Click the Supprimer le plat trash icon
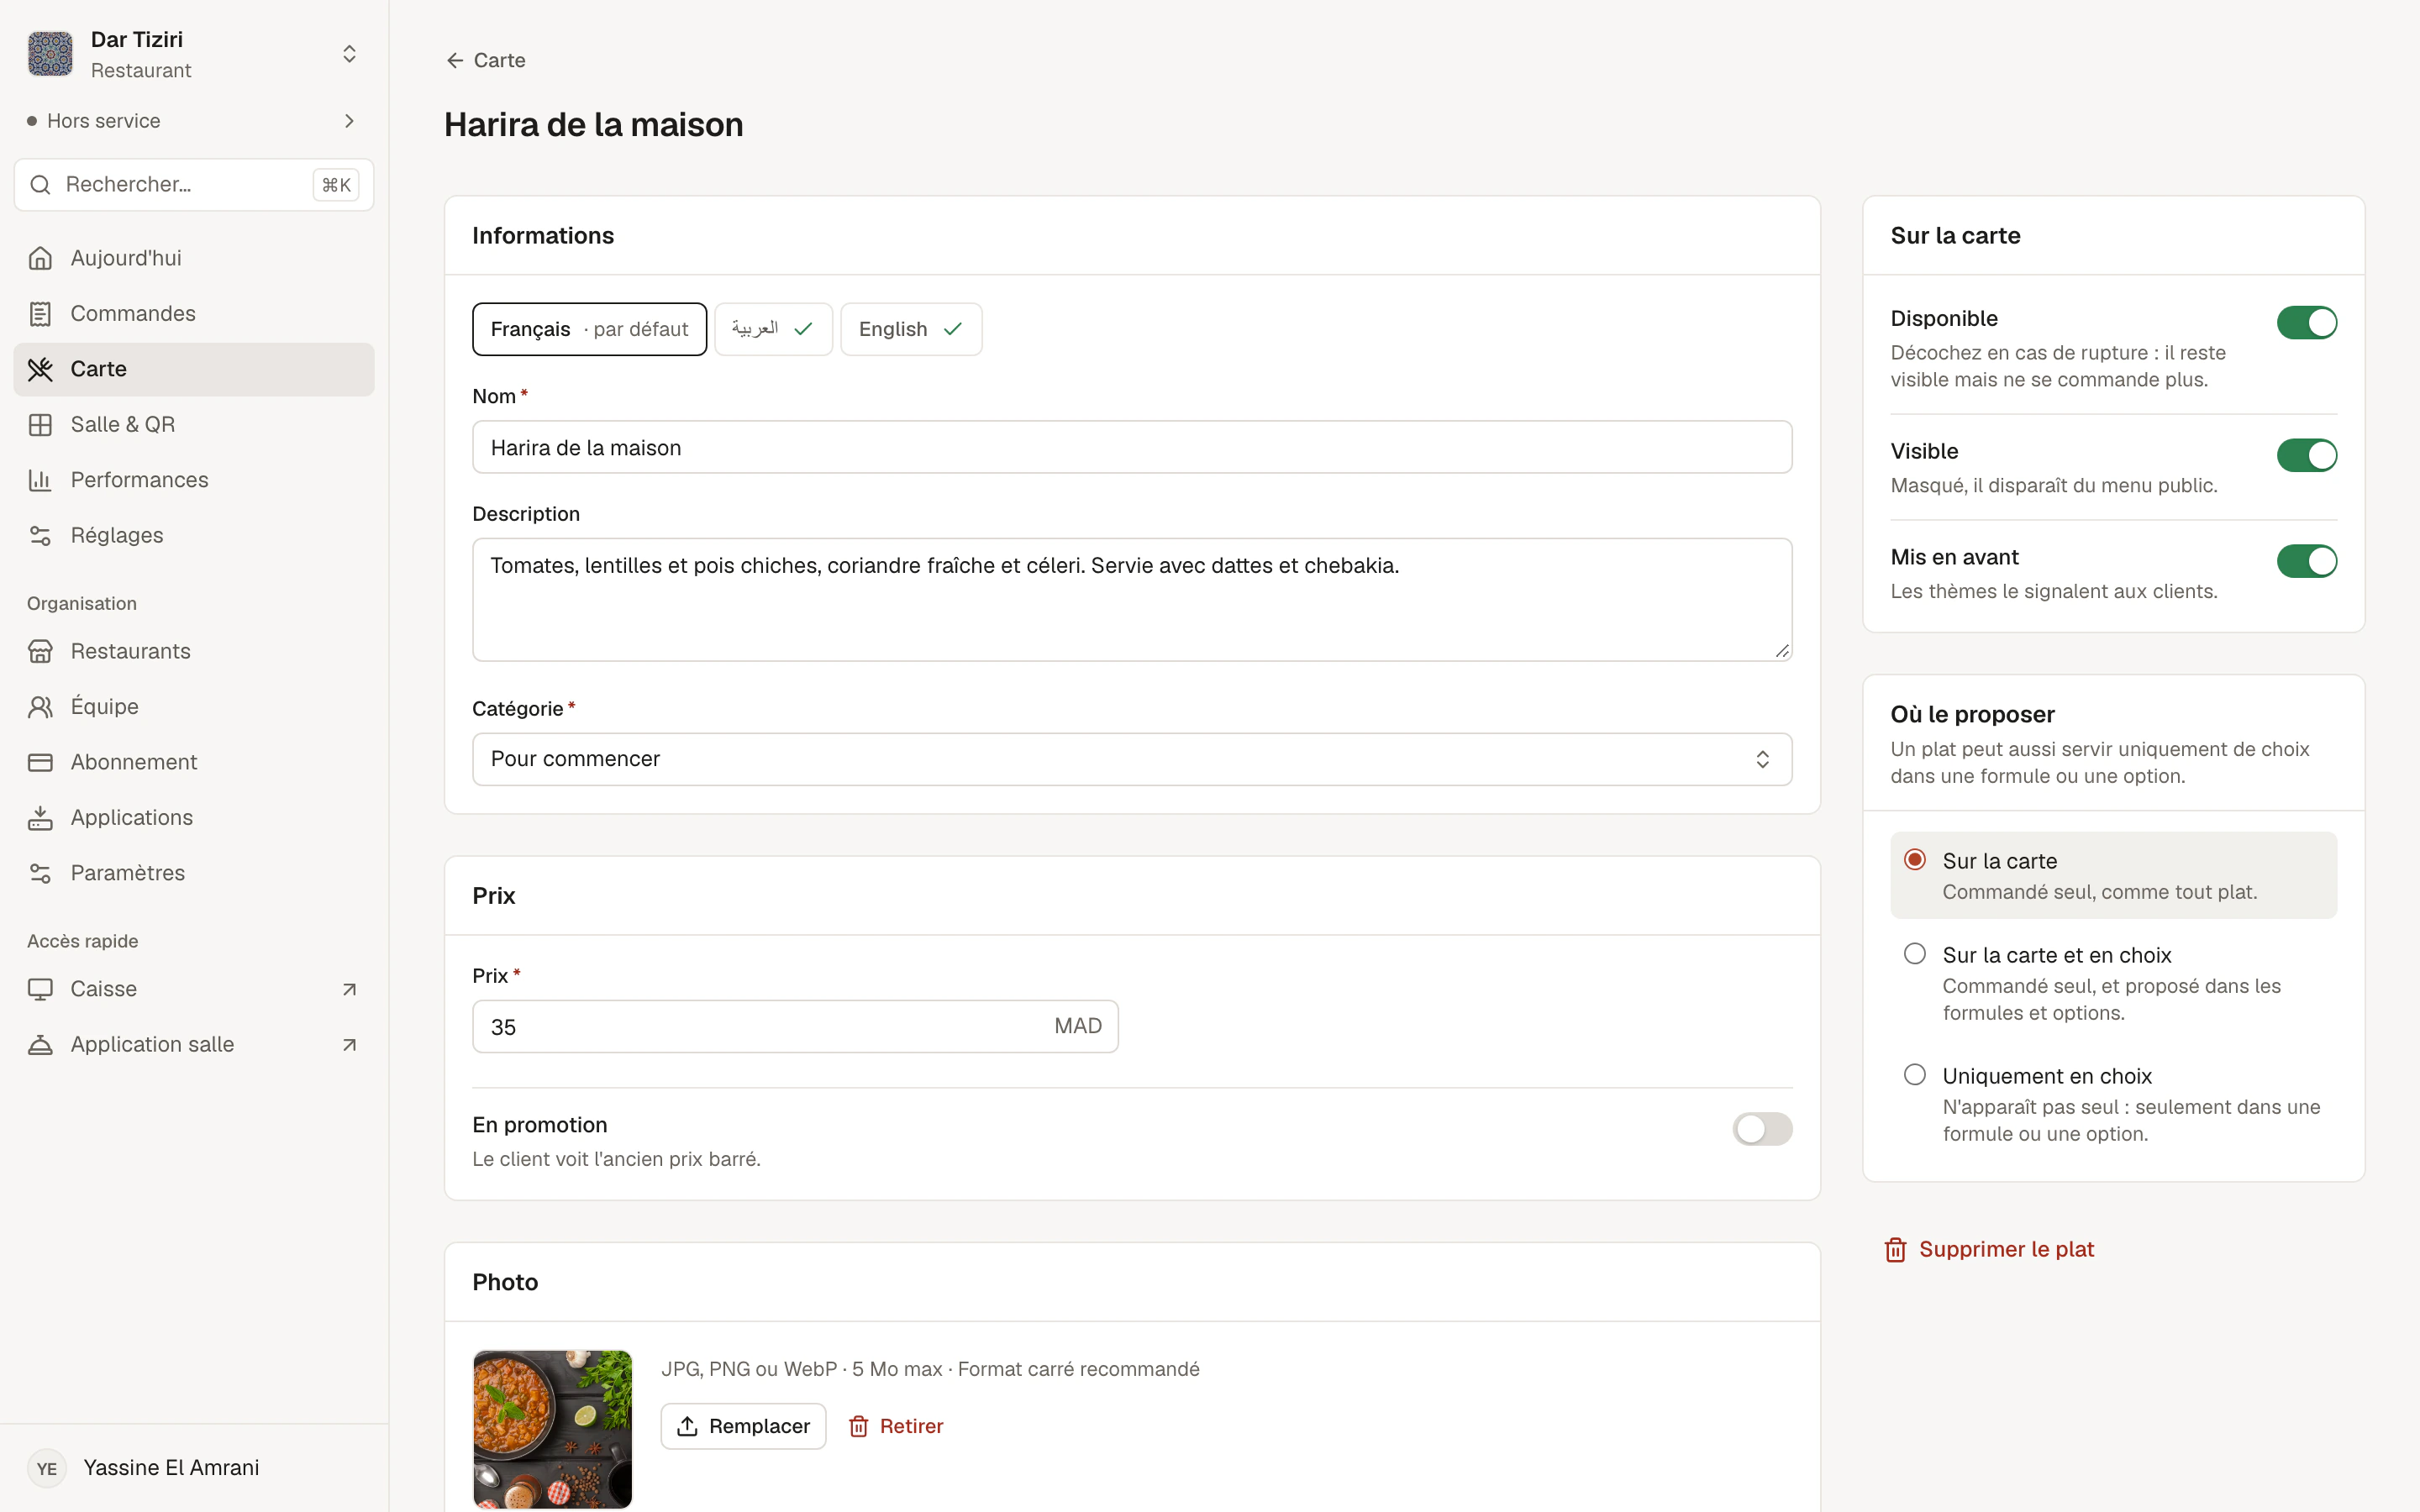Image resolution: width=2420 pixels, height=1512 pixels. click(1895, 1250)
